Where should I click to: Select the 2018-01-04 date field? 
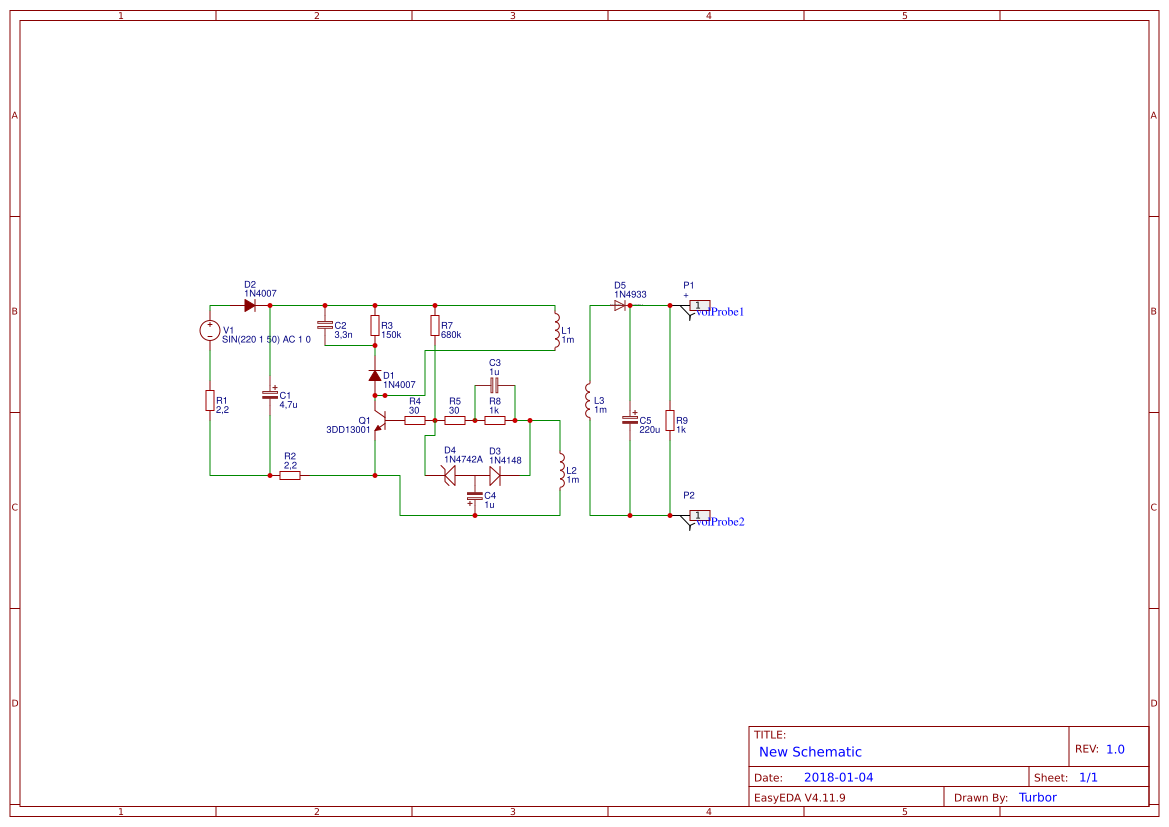pyautogui.click(x=841, y=776)
